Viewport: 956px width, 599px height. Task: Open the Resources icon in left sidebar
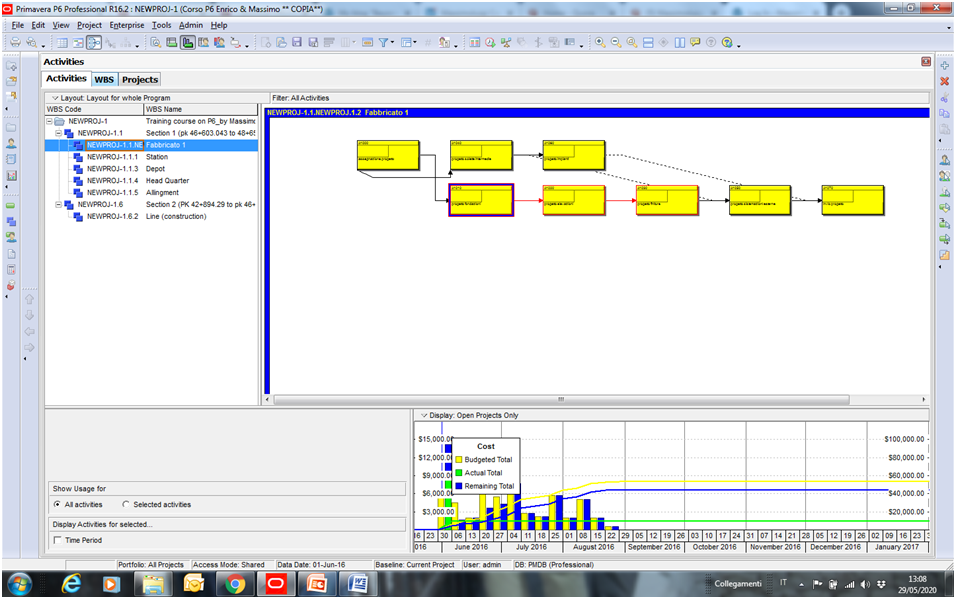pos(11,144)
